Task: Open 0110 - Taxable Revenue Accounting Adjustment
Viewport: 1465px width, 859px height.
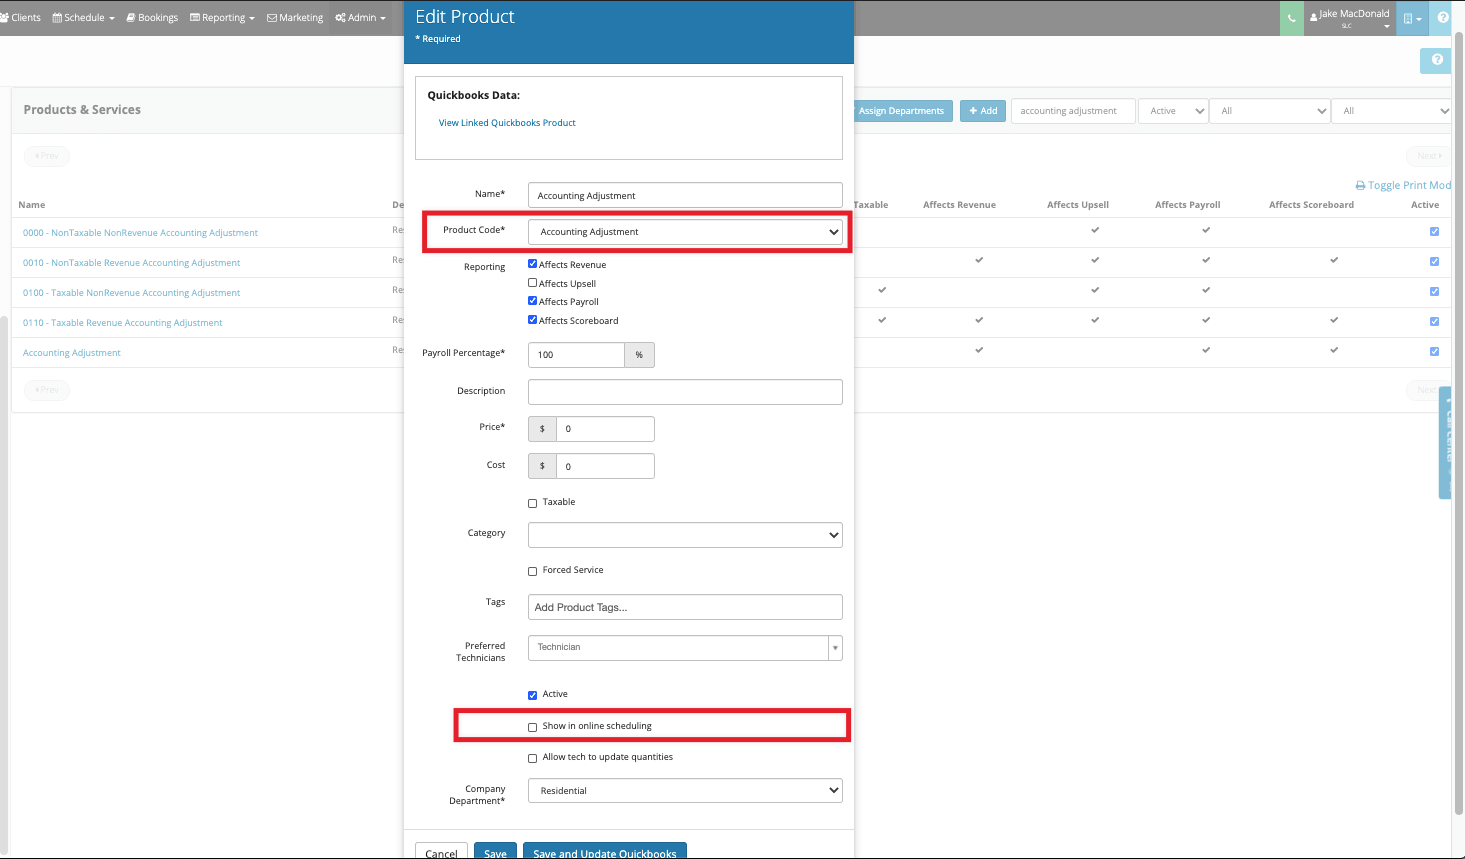Action: pyautogui.click(x=122, y=323)
